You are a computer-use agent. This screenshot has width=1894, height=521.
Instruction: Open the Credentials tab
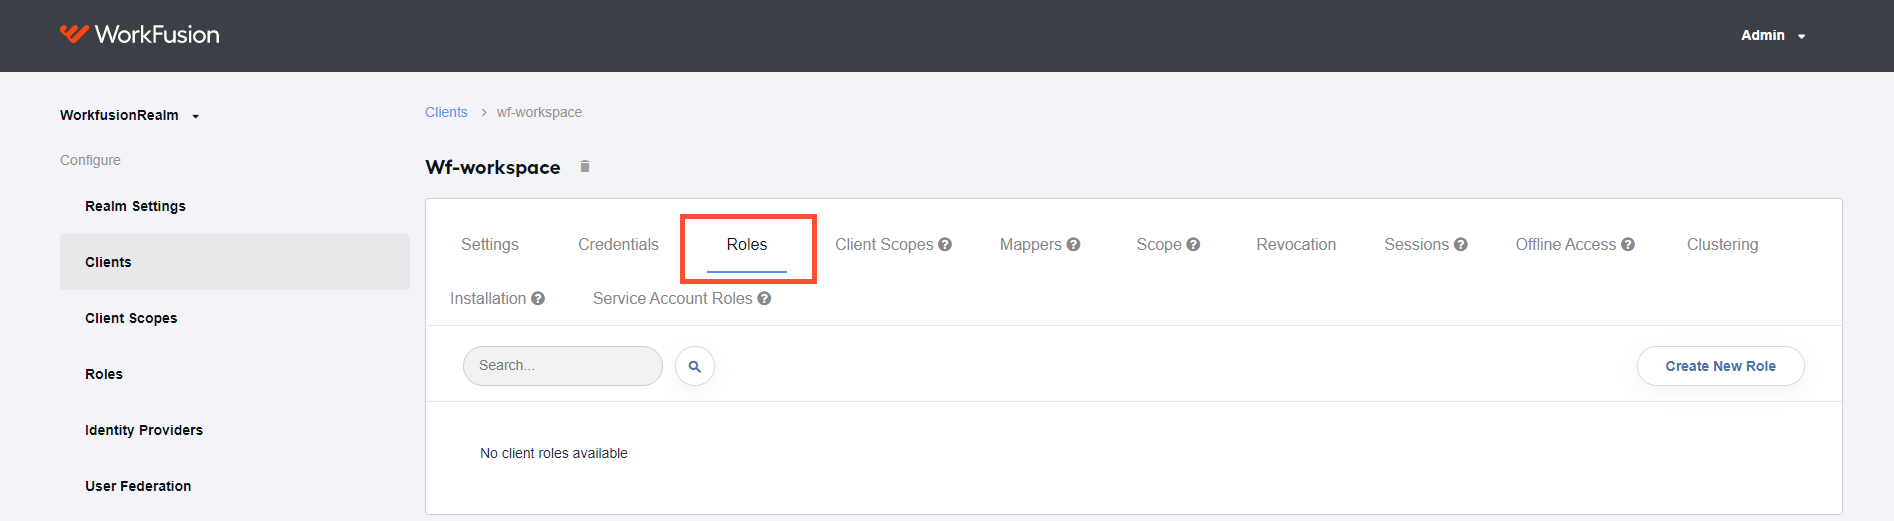[618, 245]
